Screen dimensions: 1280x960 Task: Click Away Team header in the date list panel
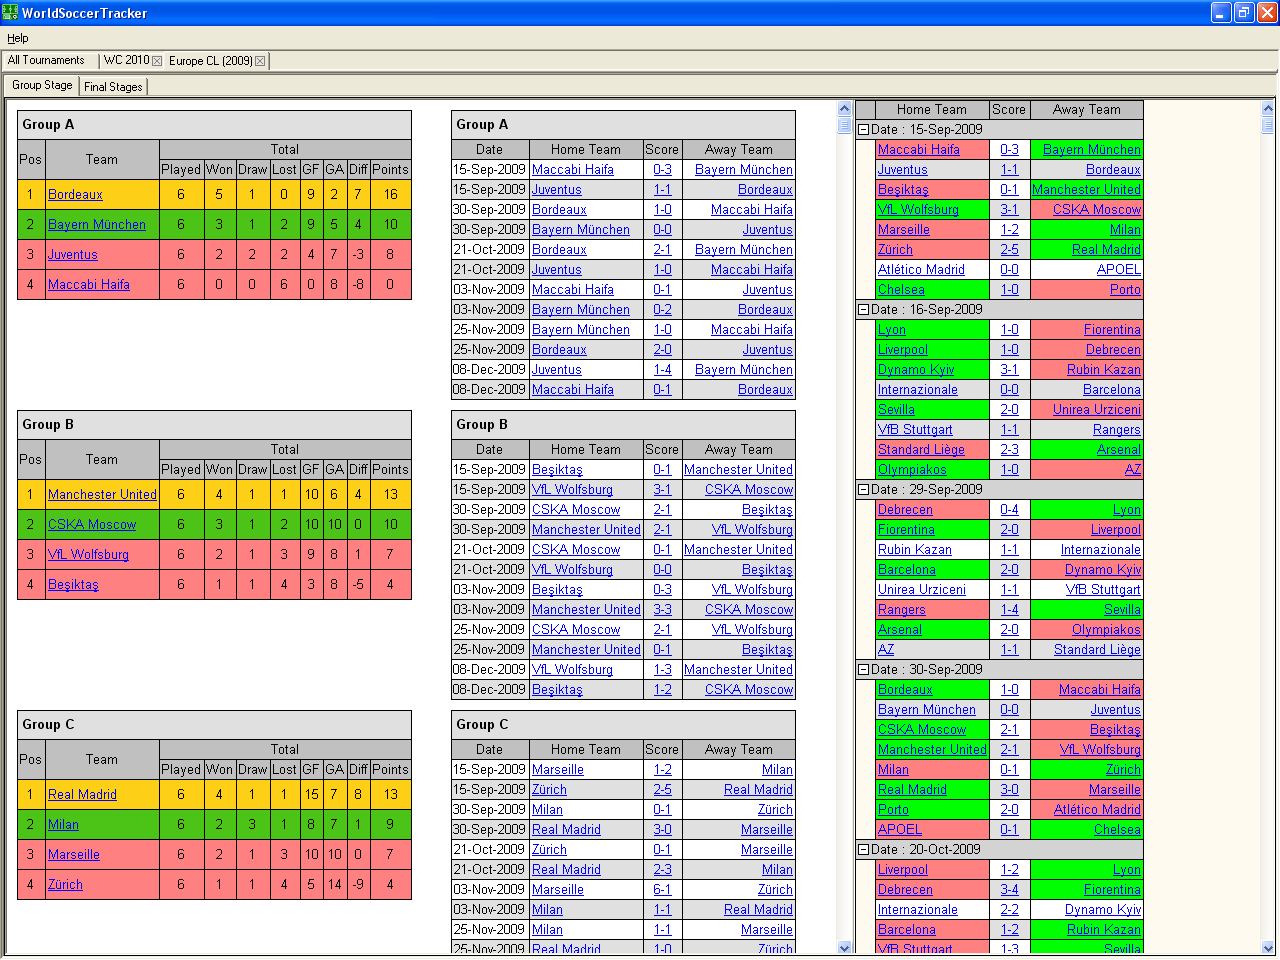click(1087, 110)
